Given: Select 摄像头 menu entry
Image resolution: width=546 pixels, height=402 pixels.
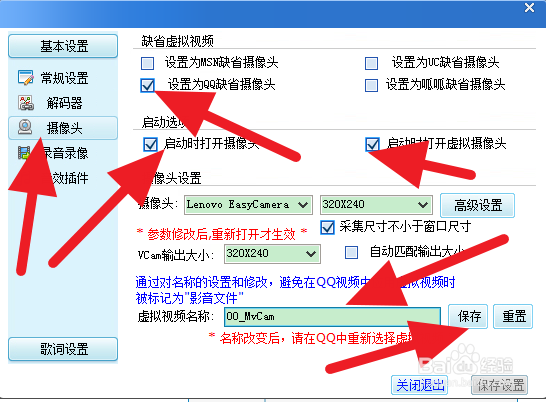Looking at the screenshot, I should click(x=63, y=128).
